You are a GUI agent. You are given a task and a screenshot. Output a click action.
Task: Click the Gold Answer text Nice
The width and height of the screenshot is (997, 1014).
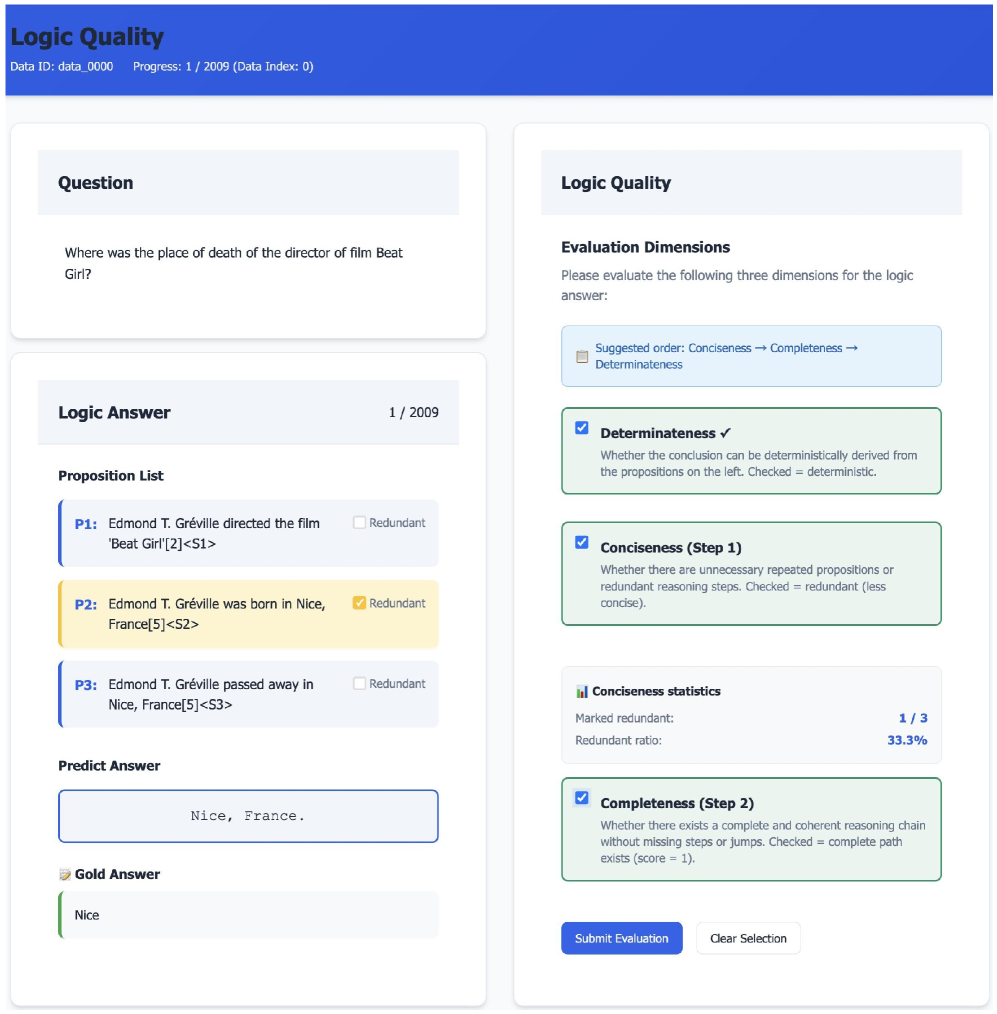(87, 915)
